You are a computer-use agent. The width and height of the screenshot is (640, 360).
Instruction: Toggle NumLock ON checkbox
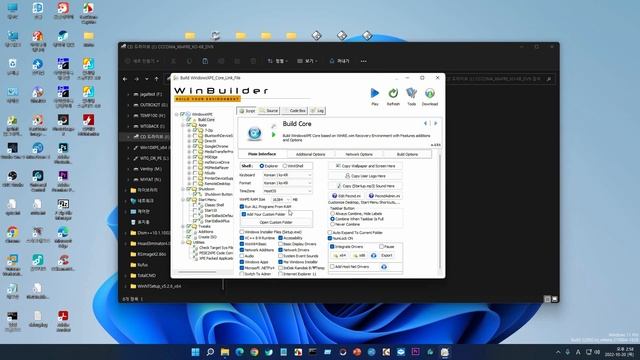click(x=330, y=238)
